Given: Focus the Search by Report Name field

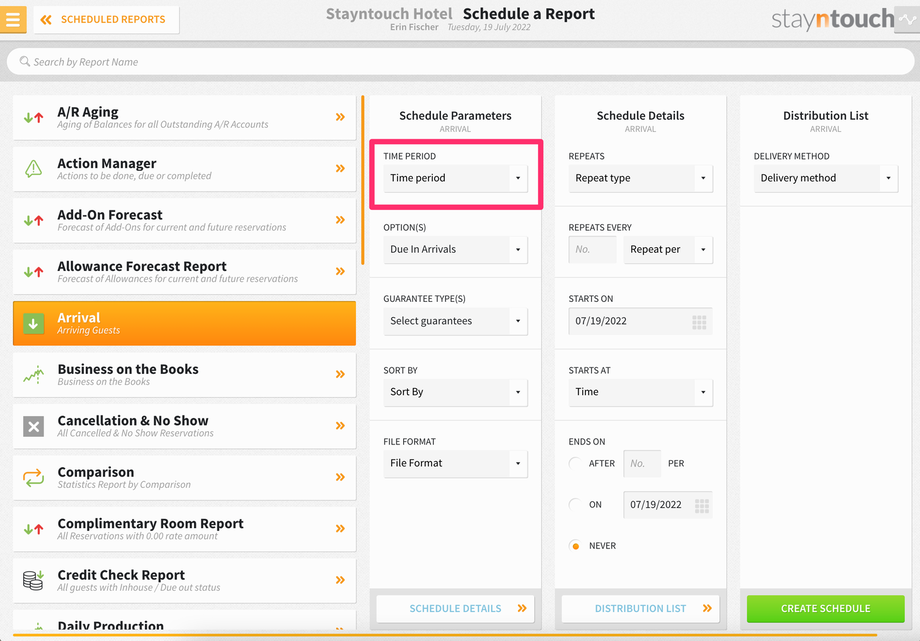Looking at the screenshot, I should pyautogui.click(x=460, y=62).
